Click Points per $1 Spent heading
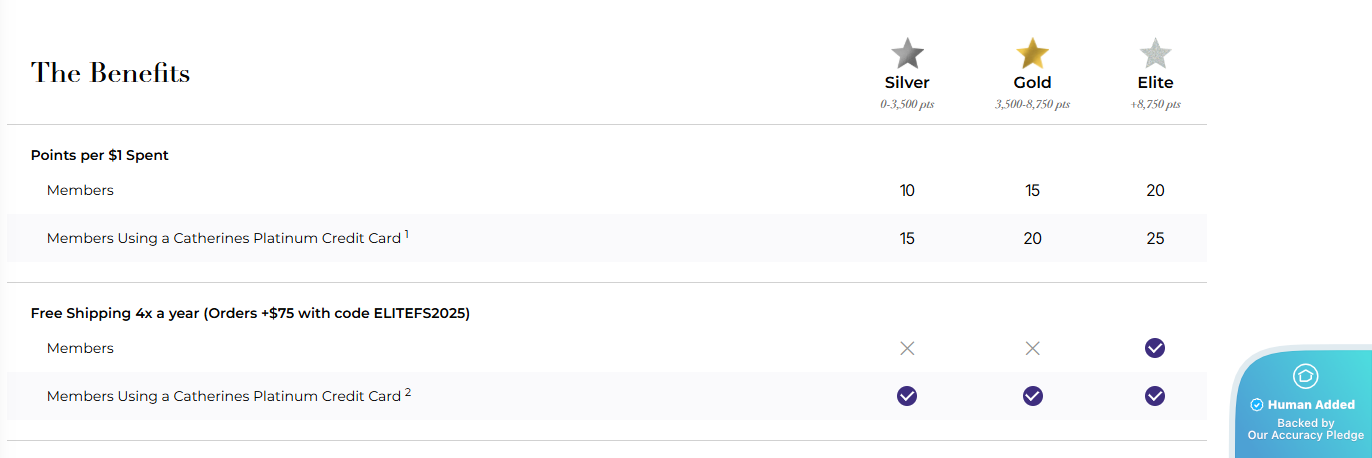Viewport: 1372px width, 458px height. 100,155
